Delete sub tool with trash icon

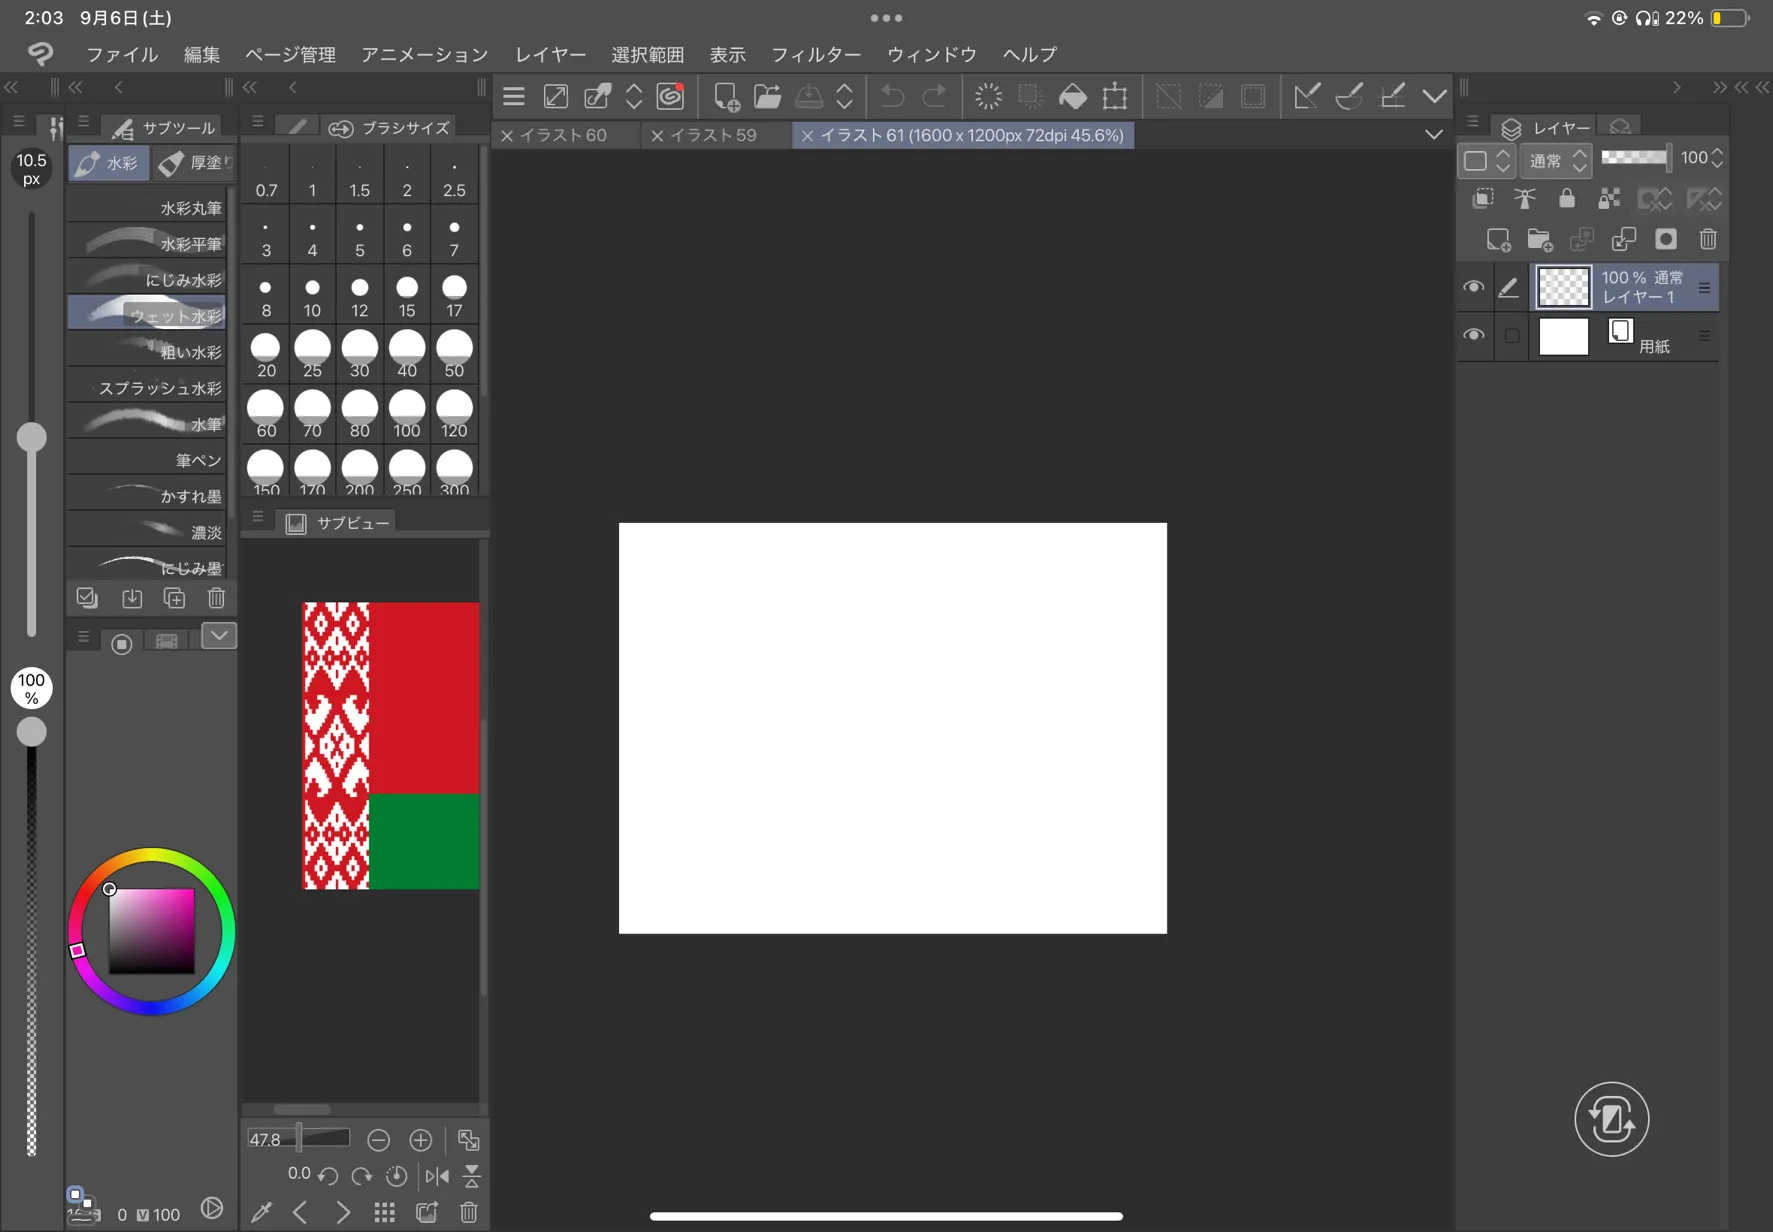coord(216,598)
